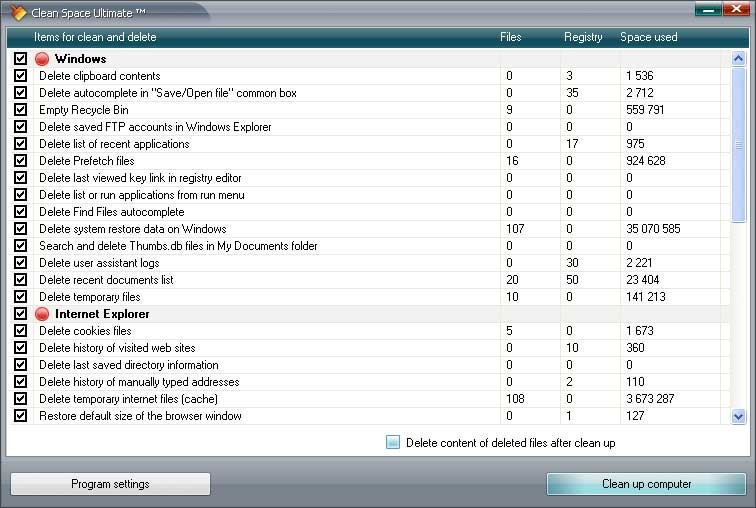Uncheck Delete system restore data on Windows
This screenshot has width=756, height=508.
point(20,228)
